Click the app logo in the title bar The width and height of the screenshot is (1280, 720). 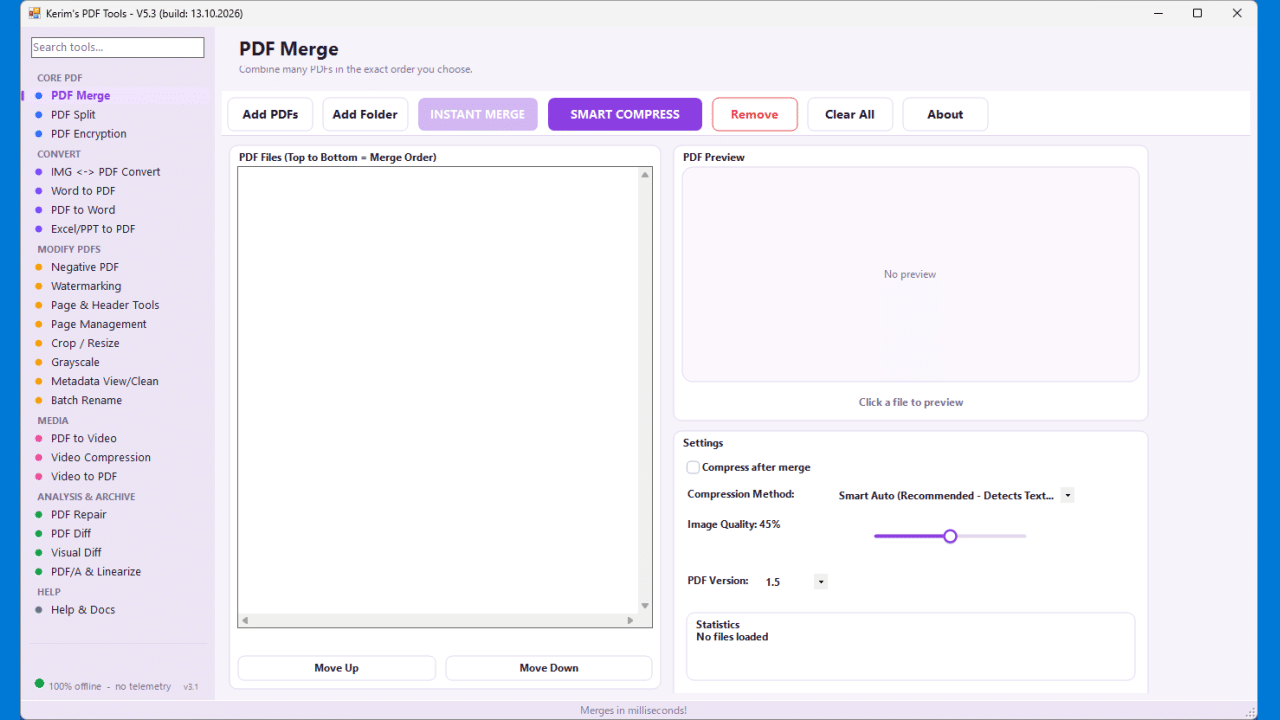[34, 14]
